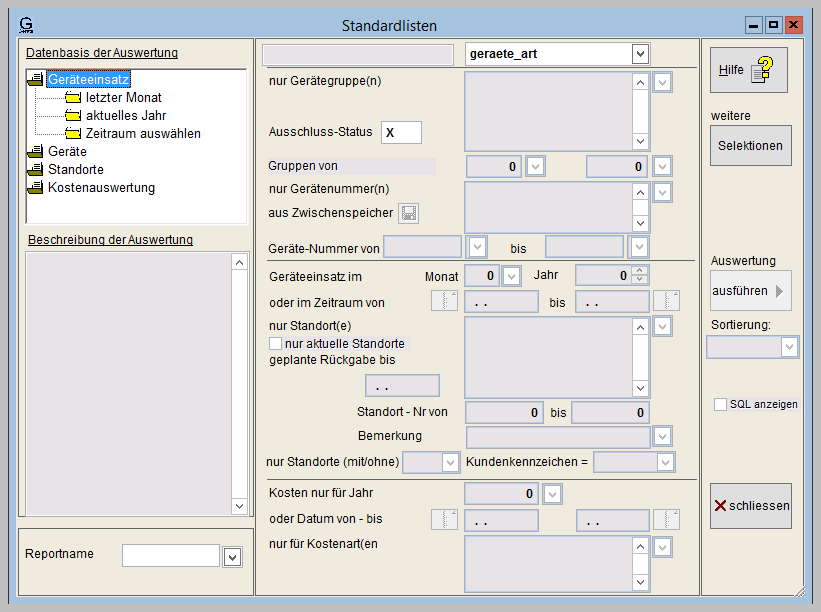
Task: Click the Selektionen button
Action: [750, 146]
